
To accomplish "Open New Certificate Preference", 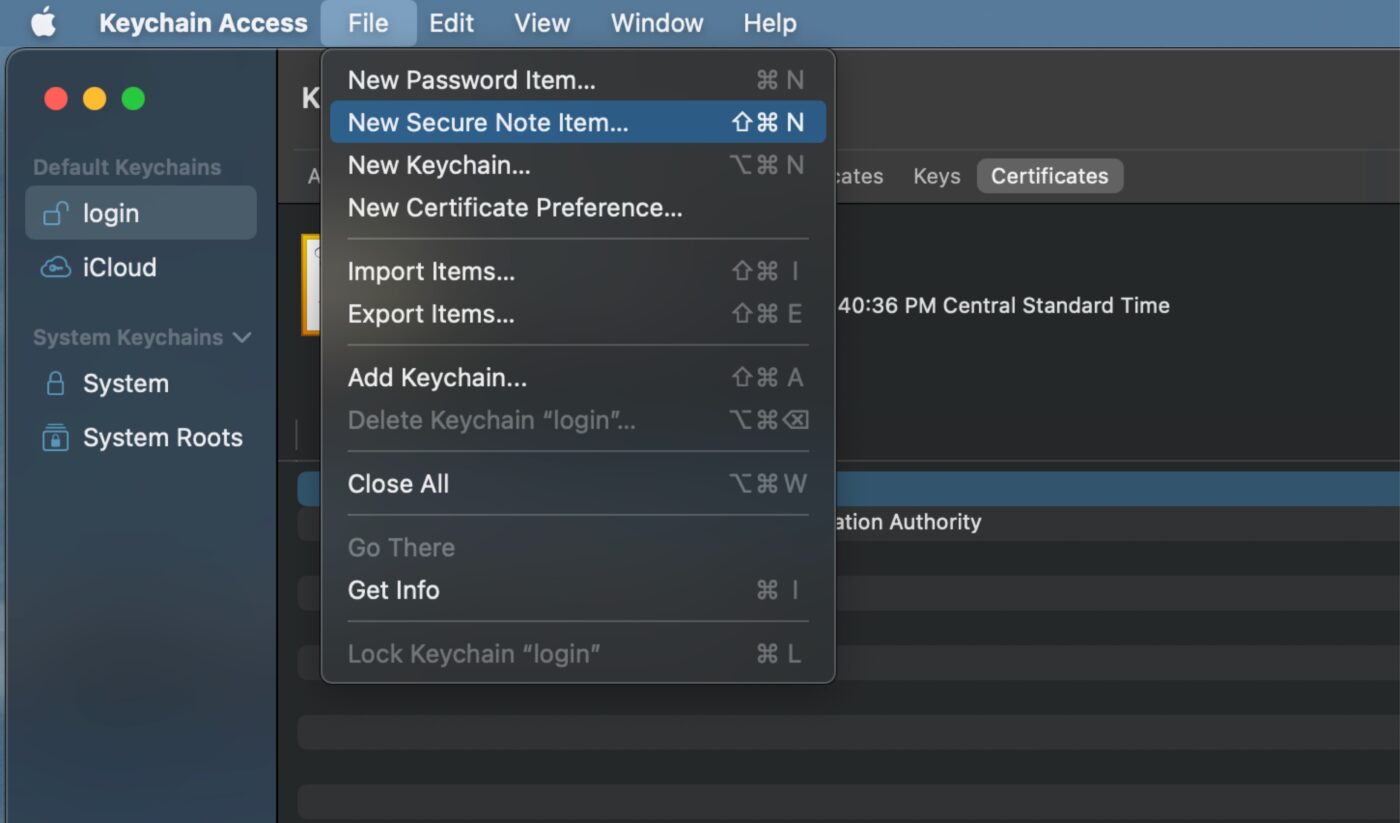I will coord(515,208).
